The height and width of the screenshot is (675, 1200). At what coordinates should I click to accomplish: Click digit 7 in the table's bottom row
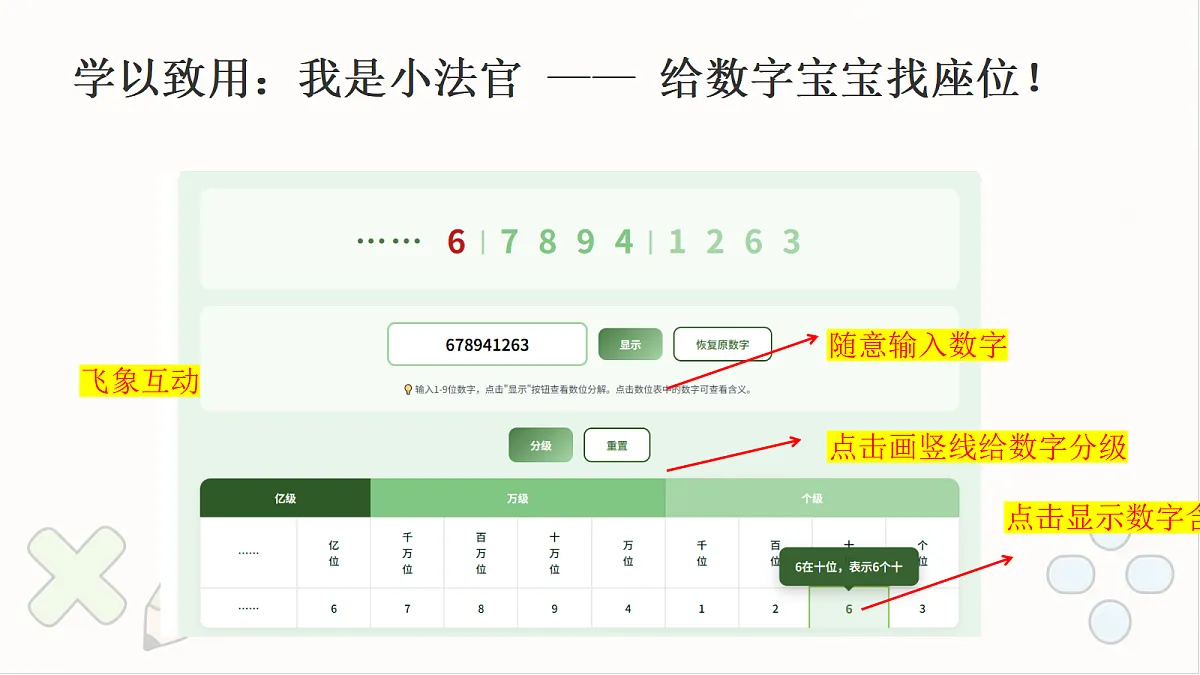pyautogui.click(x=407, y=609)
